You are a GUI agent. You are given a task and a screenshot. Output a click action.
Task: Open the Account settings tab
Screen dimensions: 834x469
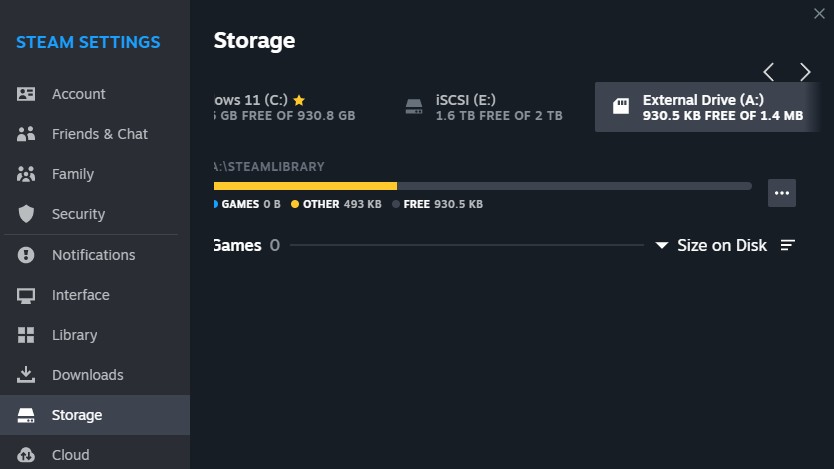click(79, 94)
